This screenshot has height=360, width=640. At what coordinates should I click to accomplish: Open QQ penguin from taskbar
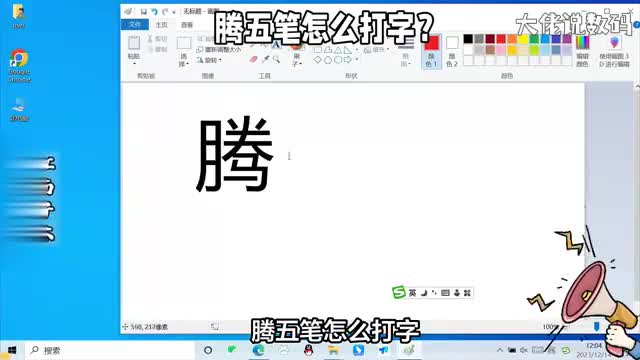pyautogui.click(x=309, y=350)
